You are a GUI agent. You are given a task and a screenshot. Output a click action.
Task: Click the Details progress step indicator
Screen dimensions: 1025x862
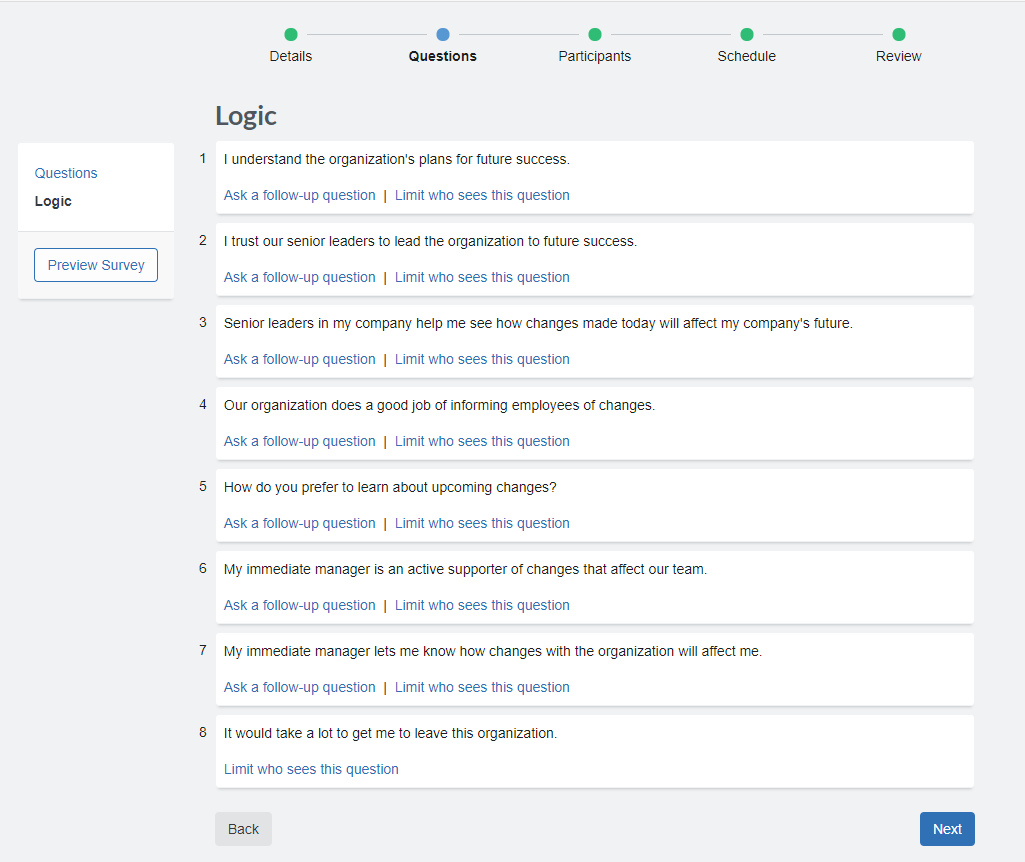point(290,33)
